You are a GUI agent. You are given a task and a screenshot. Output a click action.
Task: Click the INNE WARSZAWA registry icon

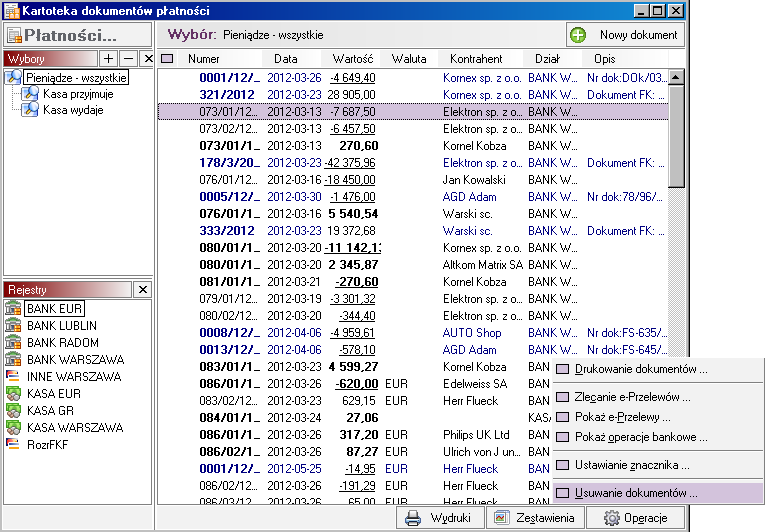click(x=13, y=377)
